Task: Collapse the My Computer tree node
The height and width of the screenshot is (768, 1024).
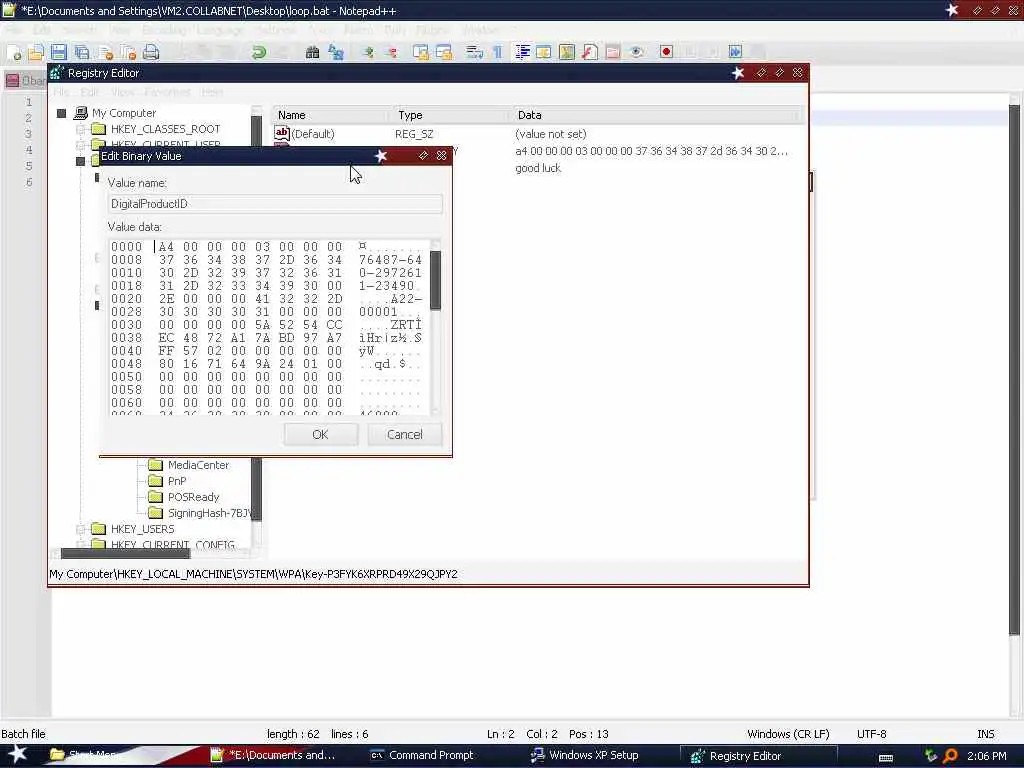Action: coord(61,114)
